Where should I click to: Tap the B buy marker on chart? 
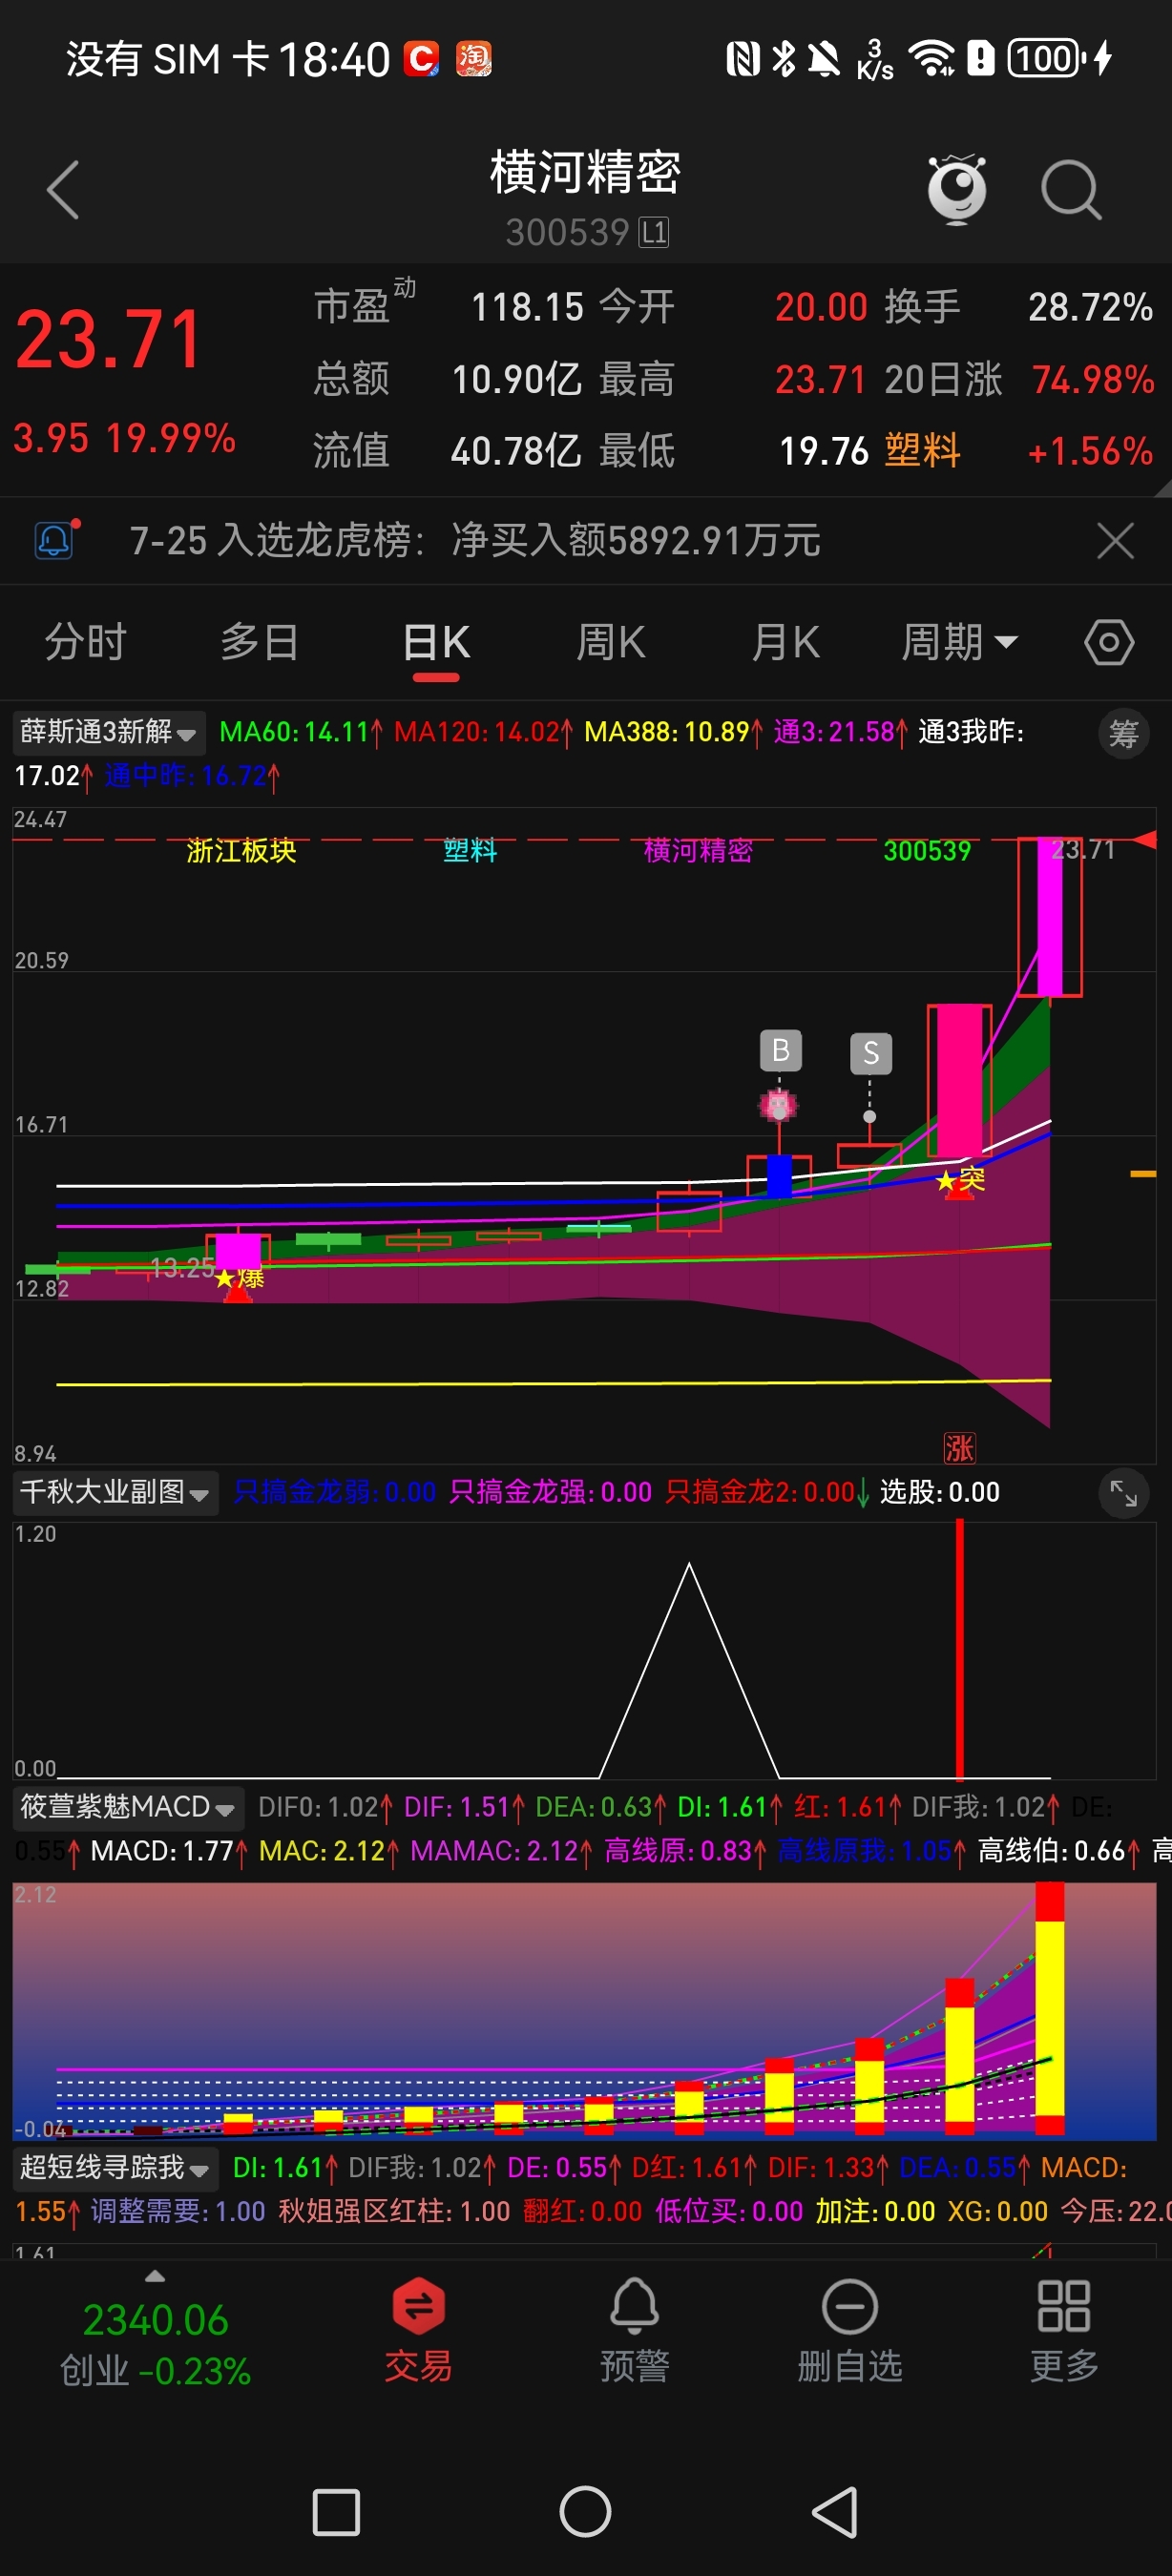click(780, 1050)
